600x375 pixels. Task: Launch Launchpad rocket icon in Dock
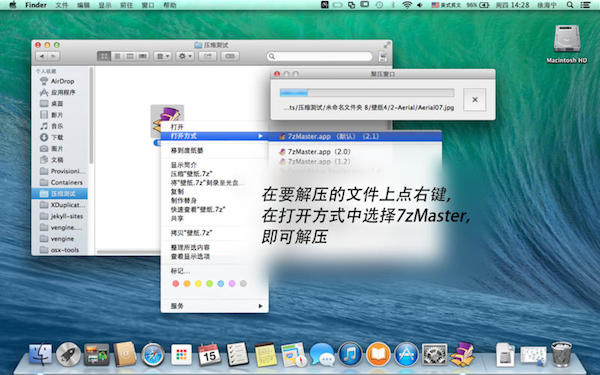[68, 355]
